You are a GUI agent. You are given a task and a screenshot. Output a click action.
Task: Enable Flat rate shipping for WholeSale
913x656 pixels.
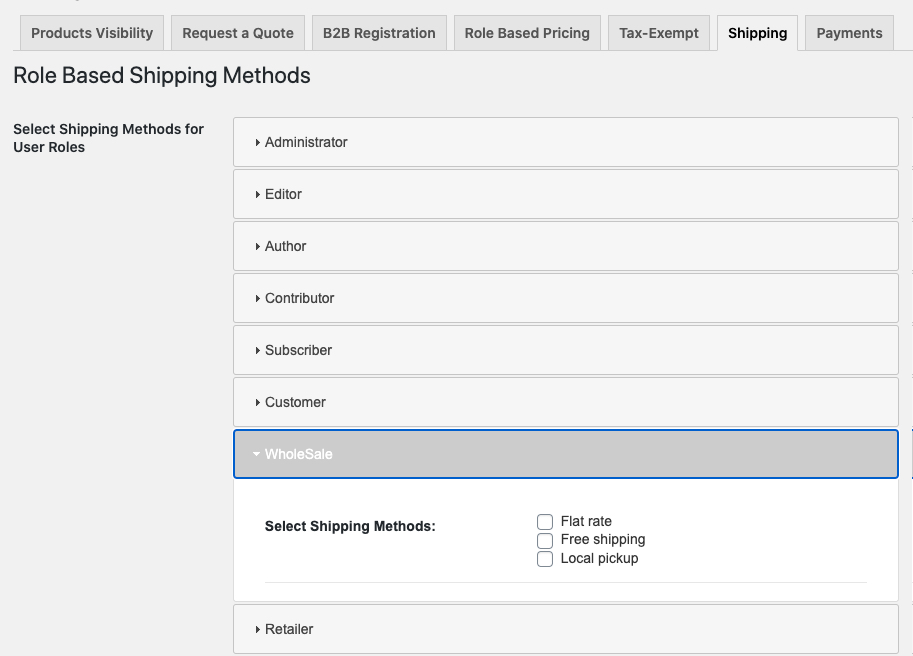coord(545,521)
